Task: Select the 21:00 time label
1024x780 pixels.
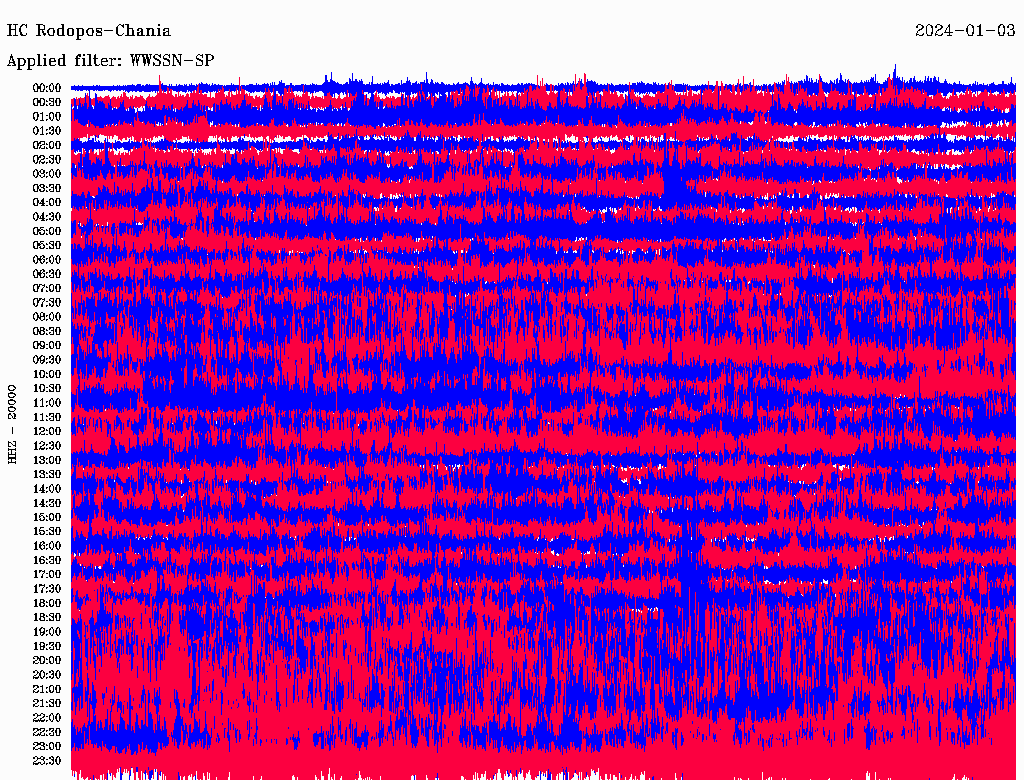Action: pos(47,690)
